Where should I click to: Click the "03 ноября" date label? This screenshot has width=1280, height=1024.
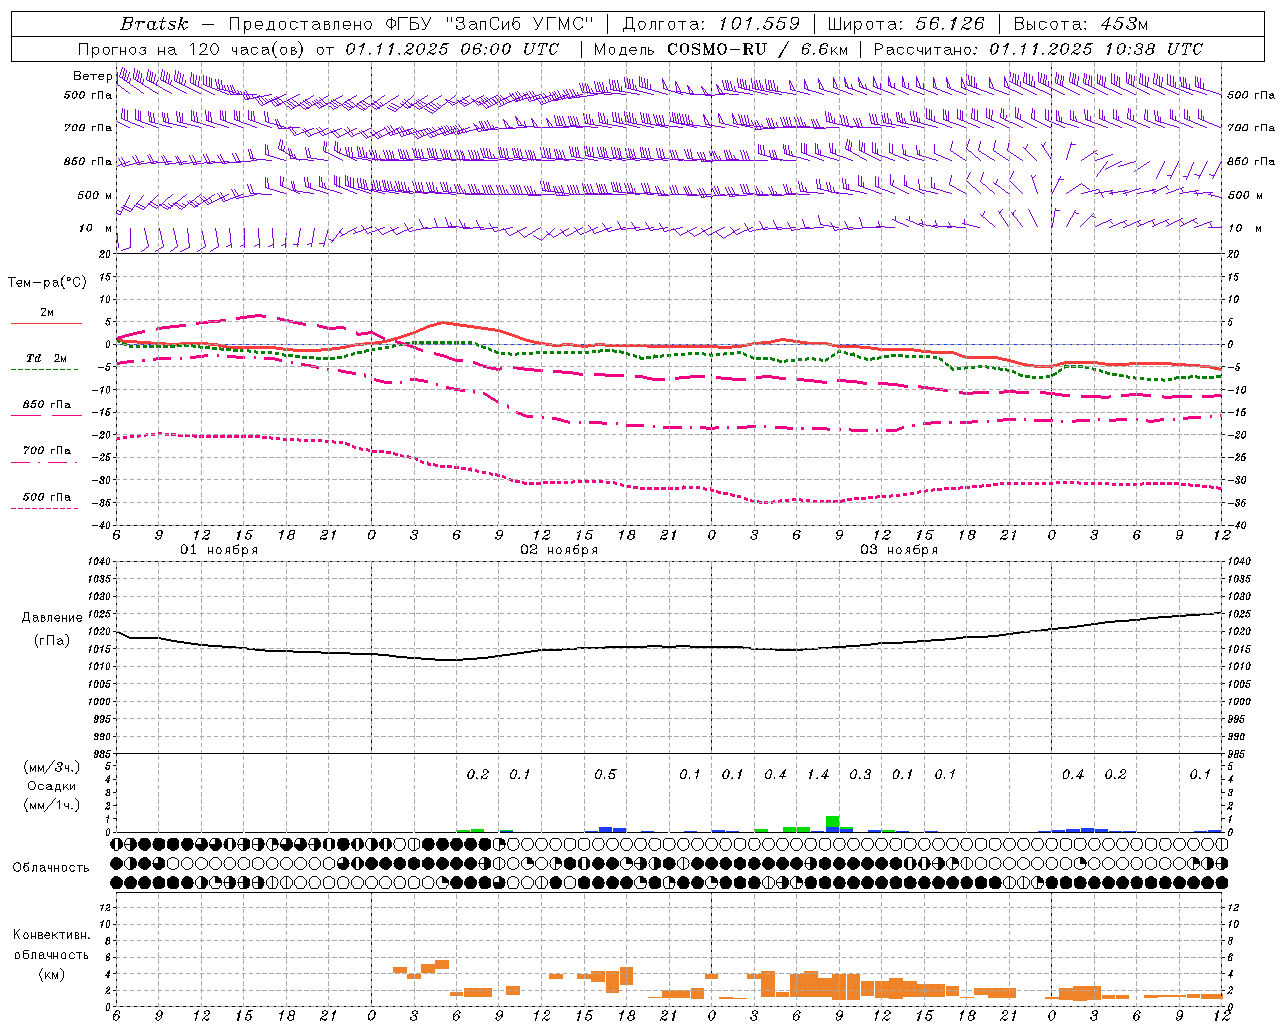[x=899, y=550]
